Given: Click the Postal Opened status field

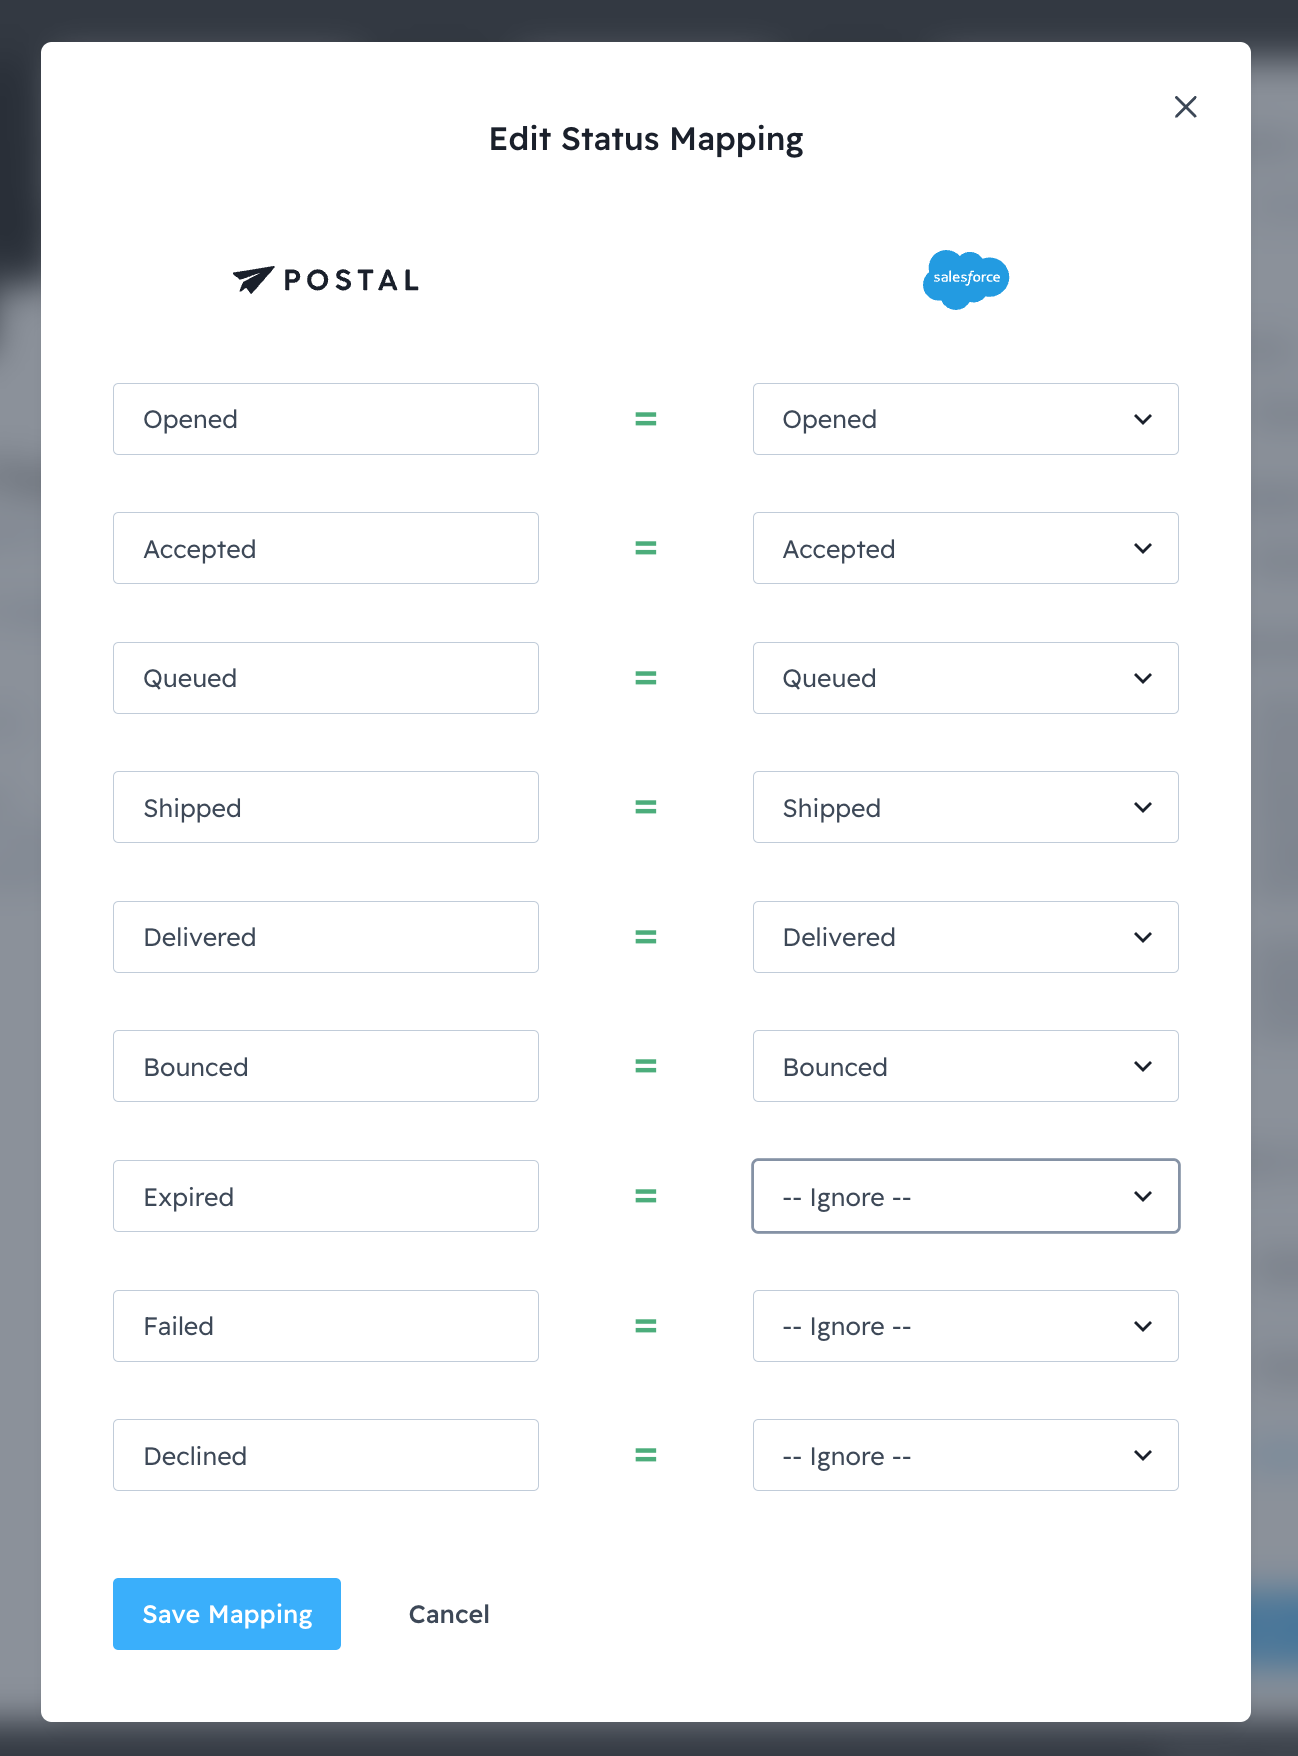Looking at the screenshot, I should tap(326, 419).
